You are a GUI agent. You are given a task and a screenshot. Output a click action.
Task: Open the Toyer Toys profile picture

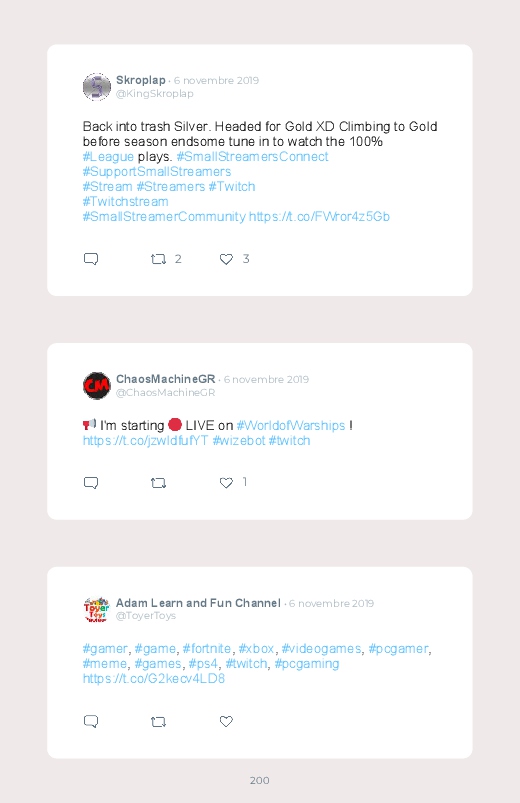pos(97,609)
